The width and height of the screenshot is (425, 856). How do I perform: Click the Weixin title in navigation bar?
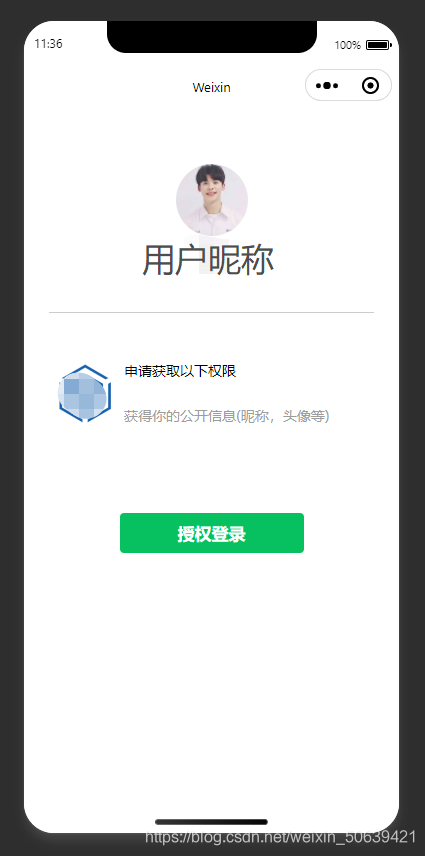[x=212, y=87]
